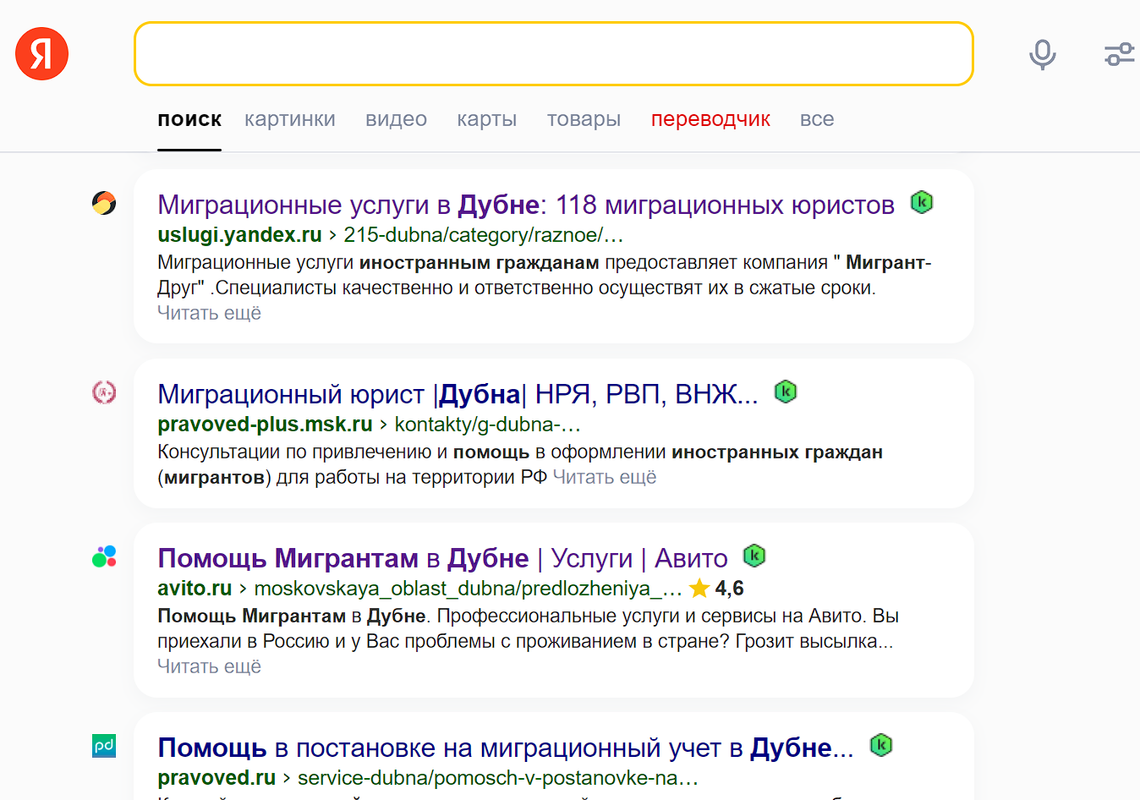Screen dimensions: 1140x800
Task: Click the Yandex logo icon
Action: pos(41,54)
